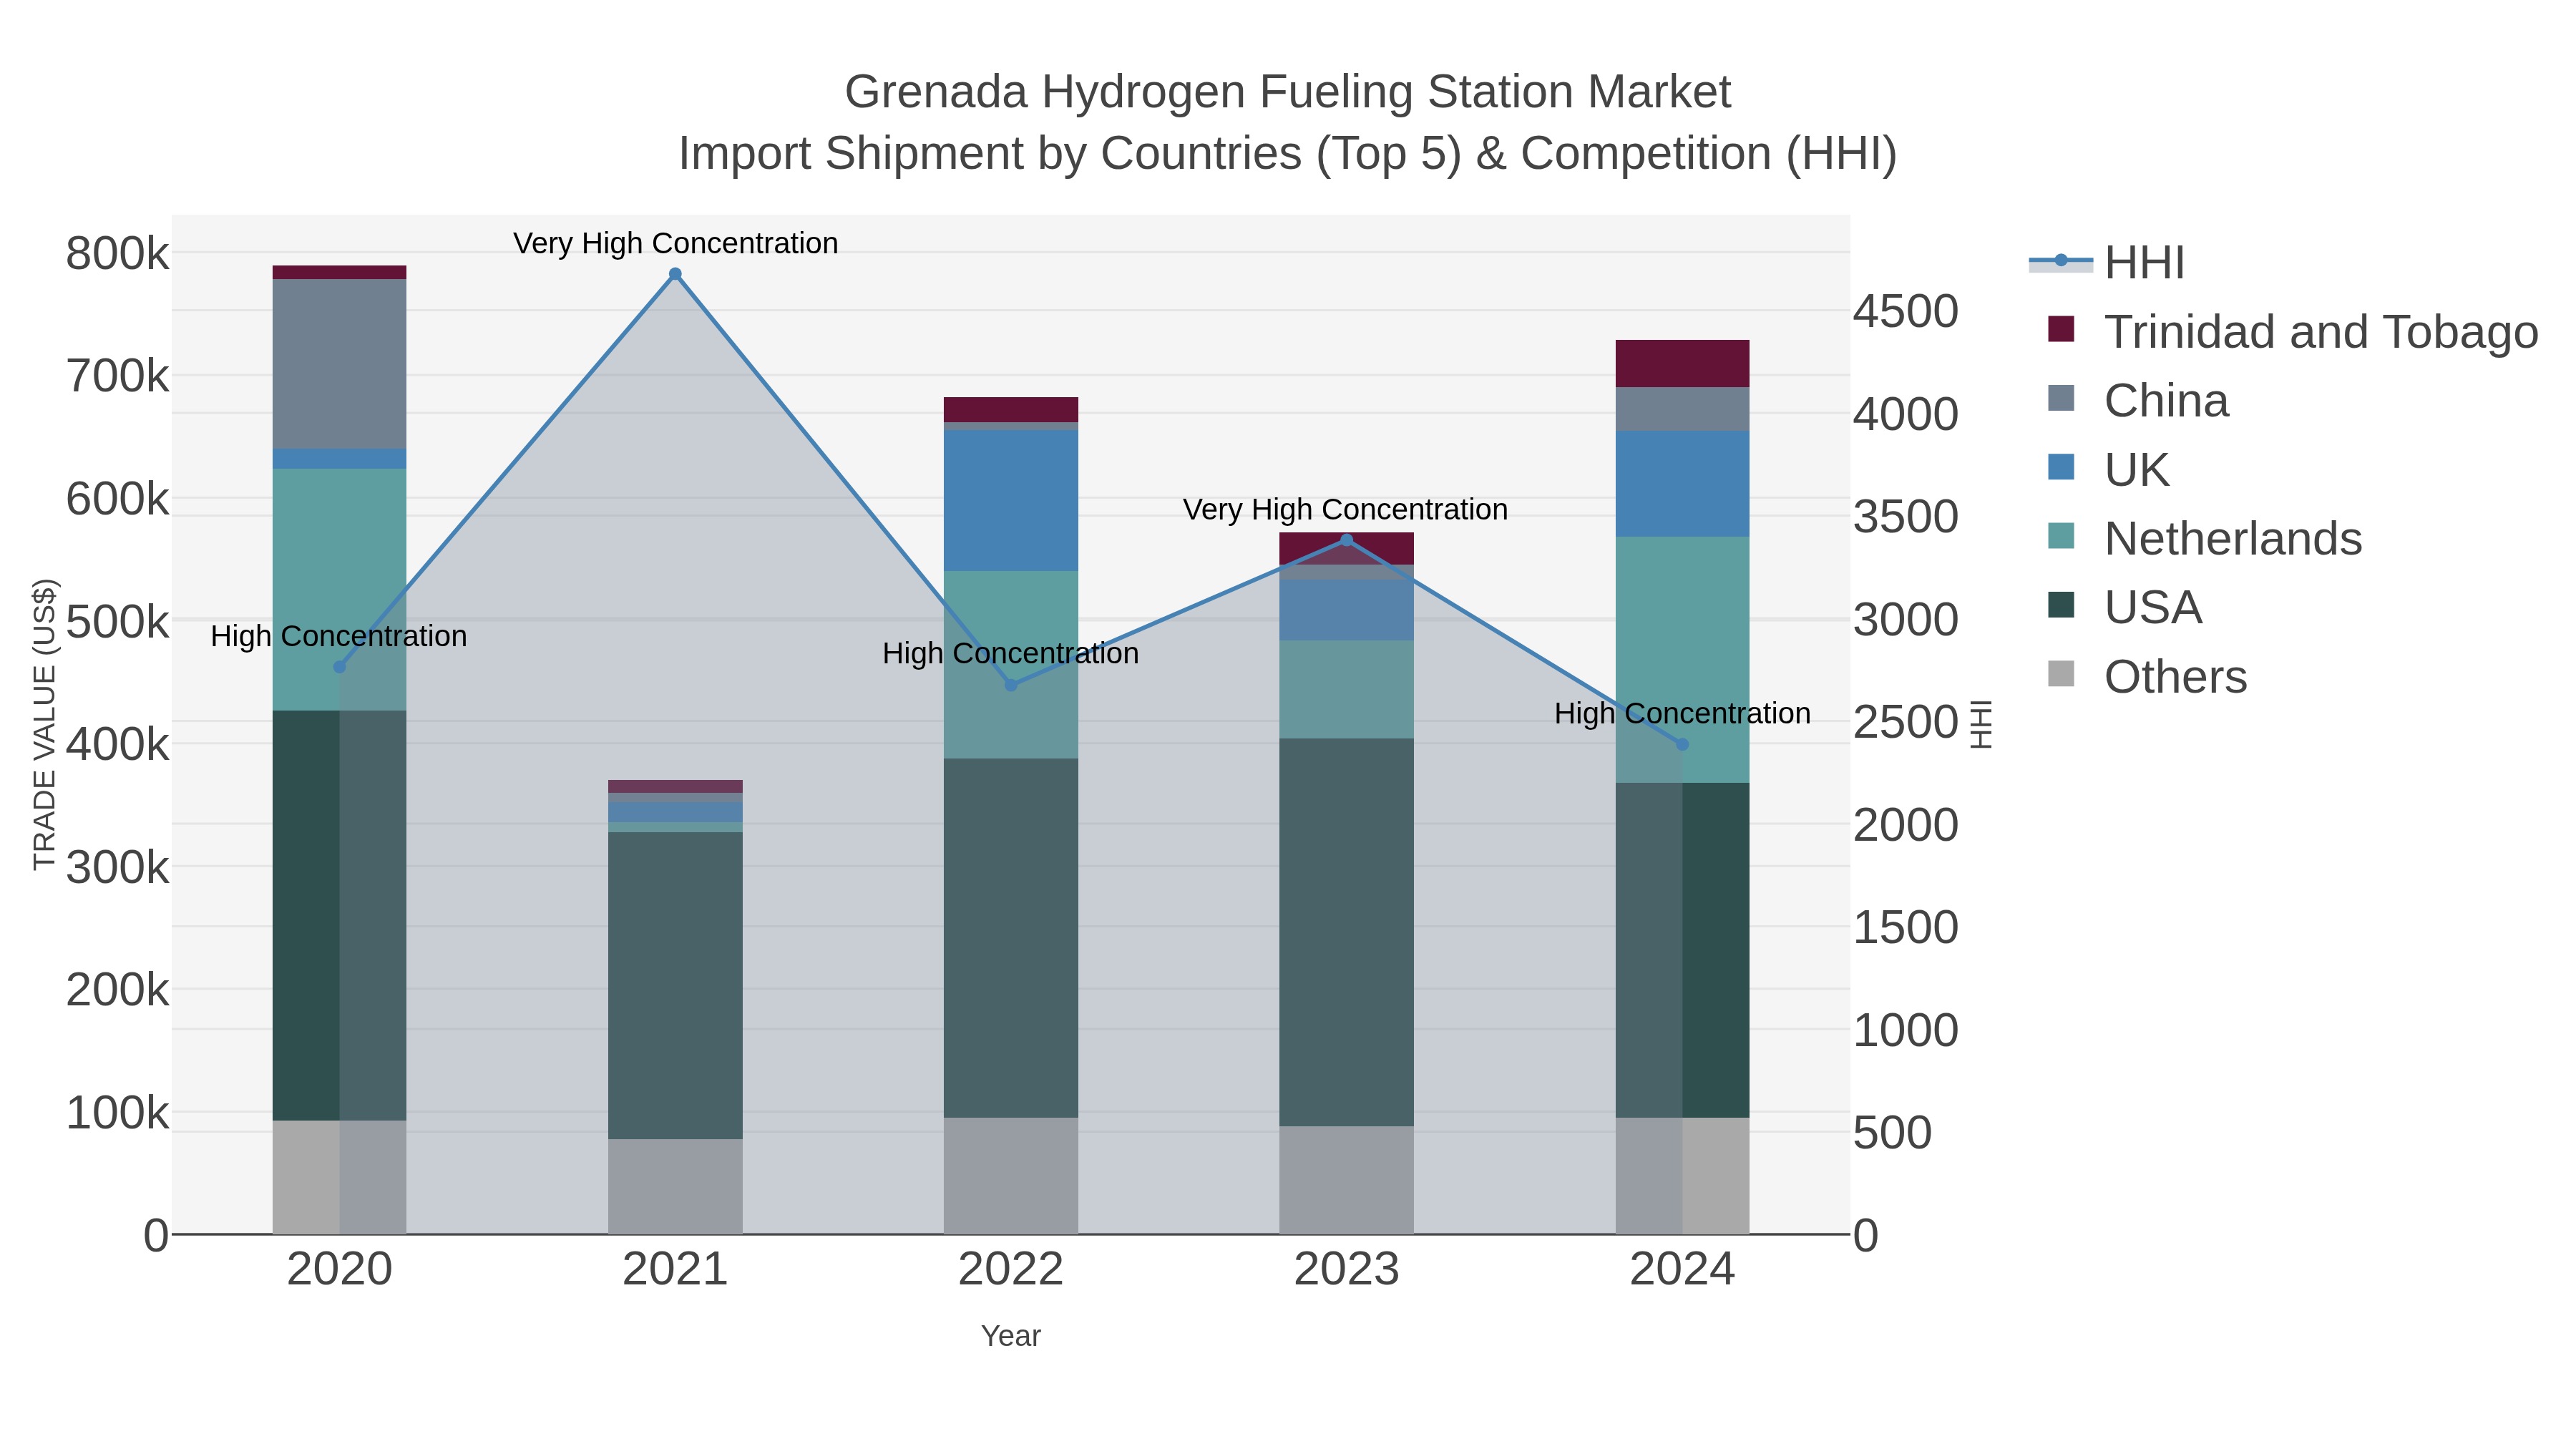Toggle Netherlands series in legend
The image size is (2576, 1449).
point(2204,538)
